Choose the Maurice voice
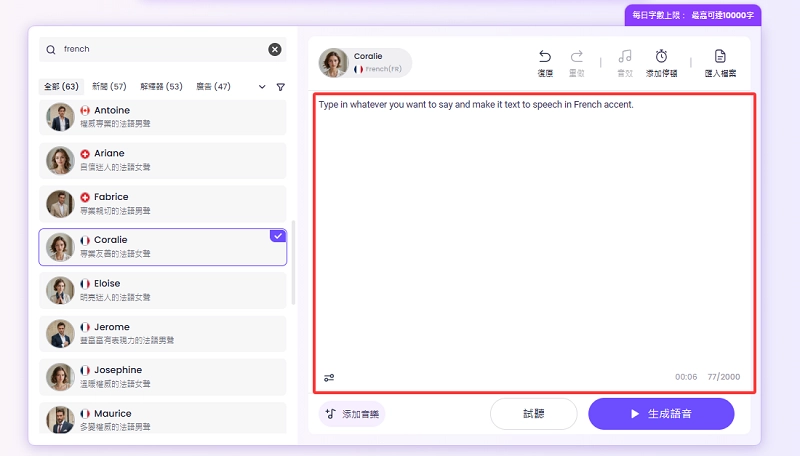 pyautogui.click(x=162, y=418)
